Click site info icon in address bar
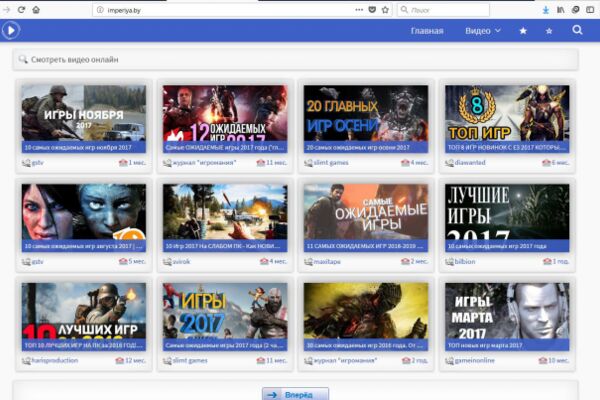The image size is (600, 400). pyautogui.click(x=100, y=10)
